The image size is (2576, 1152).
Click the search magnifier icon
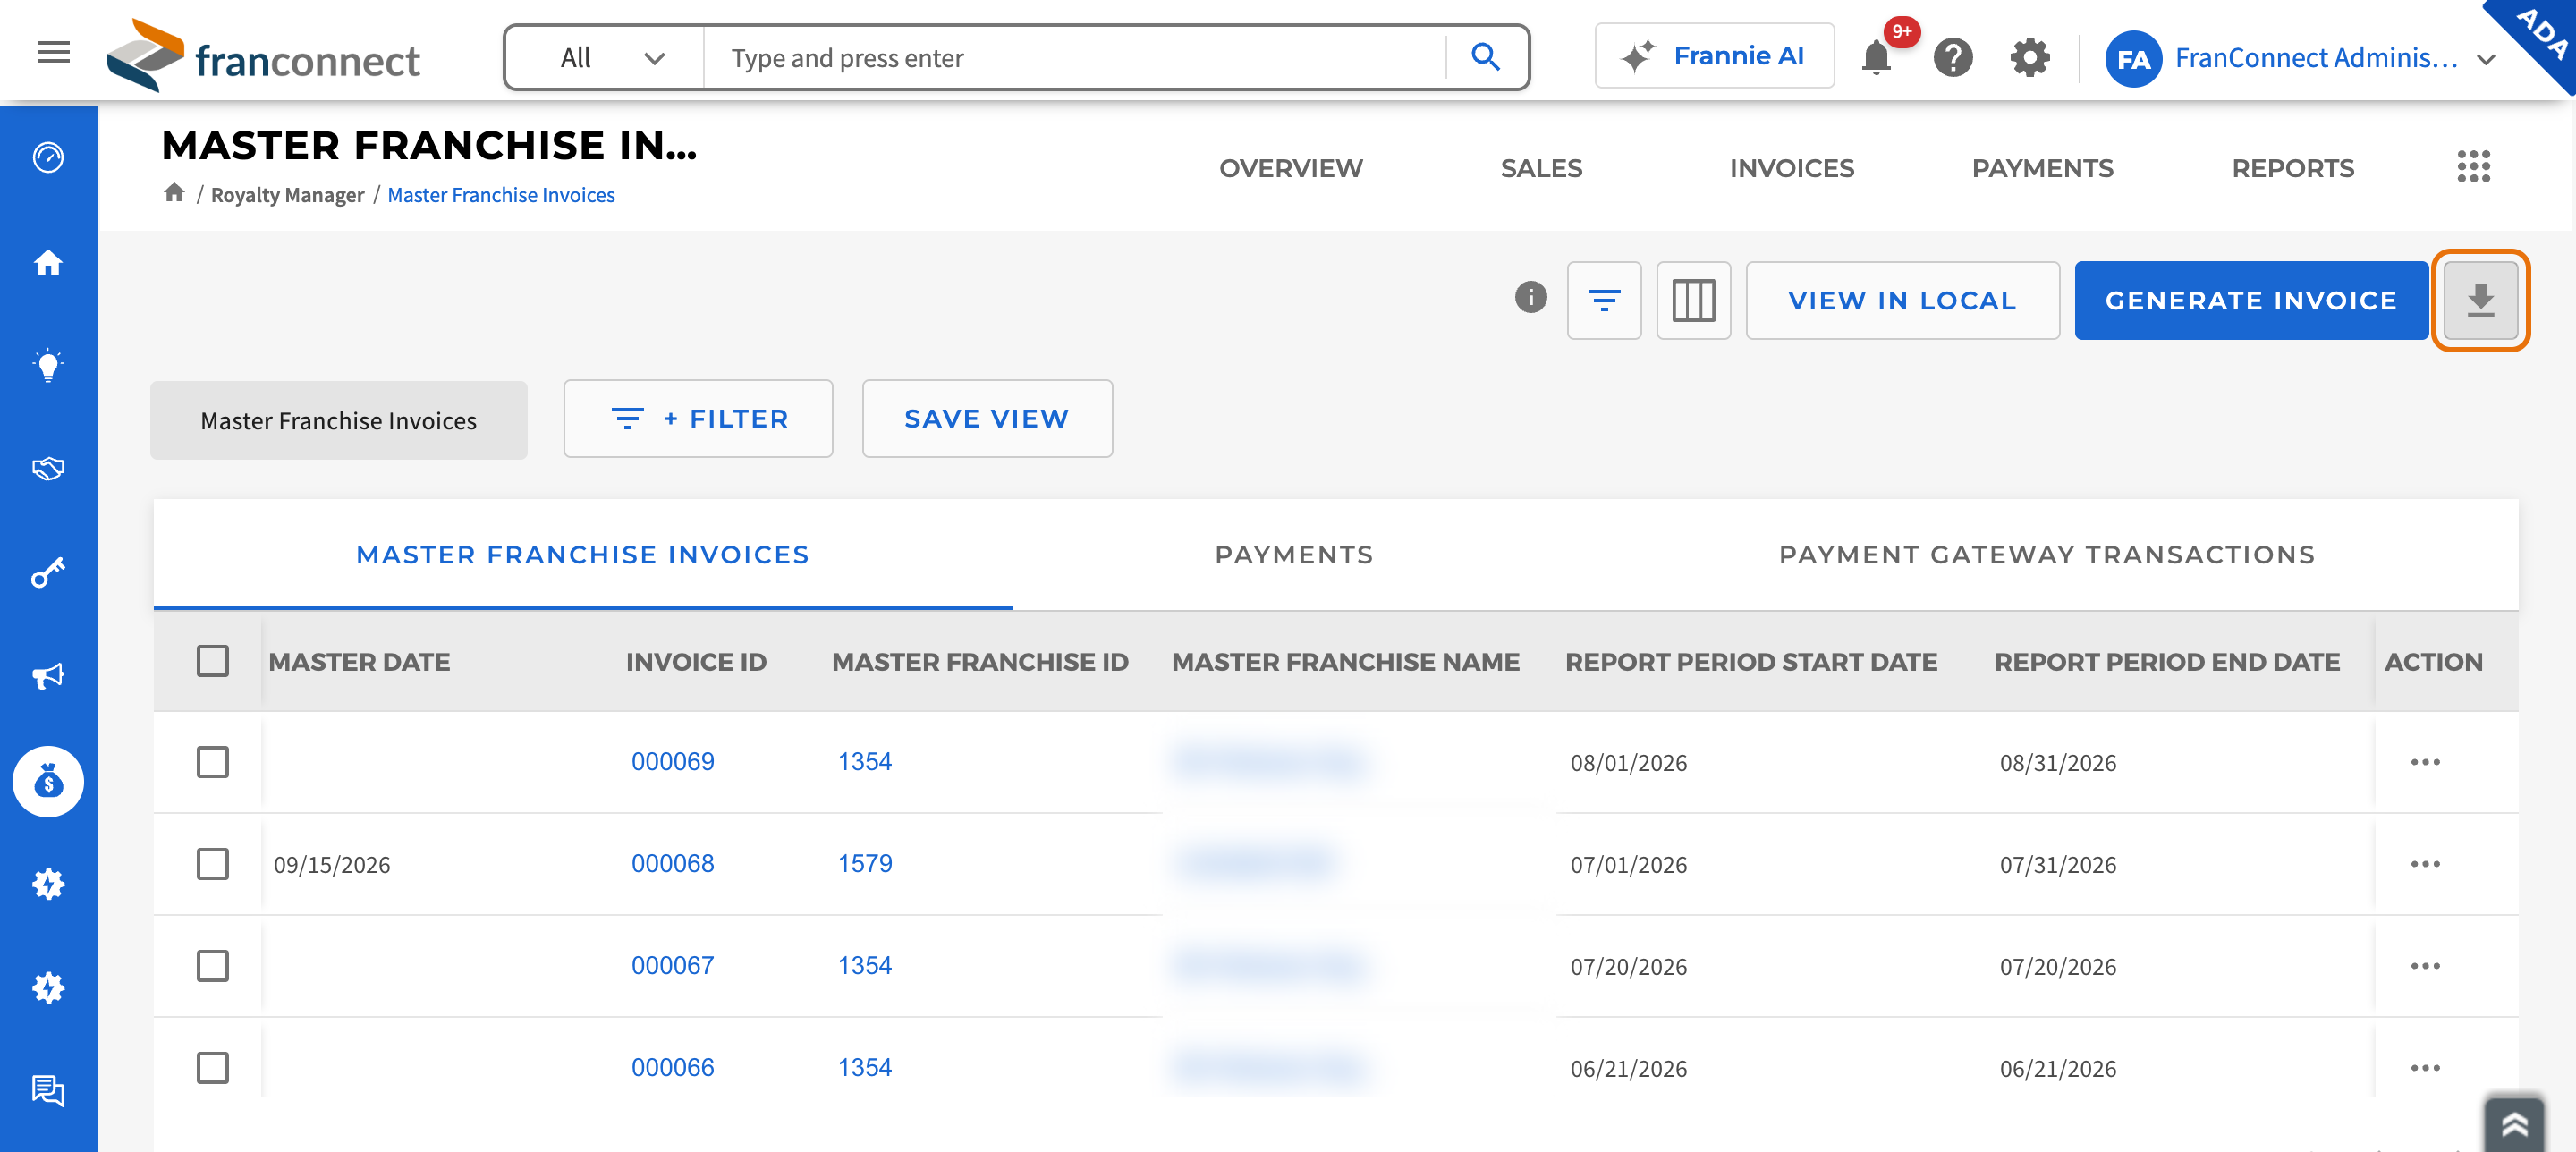pyautogui.click(x=1485, y=58)
